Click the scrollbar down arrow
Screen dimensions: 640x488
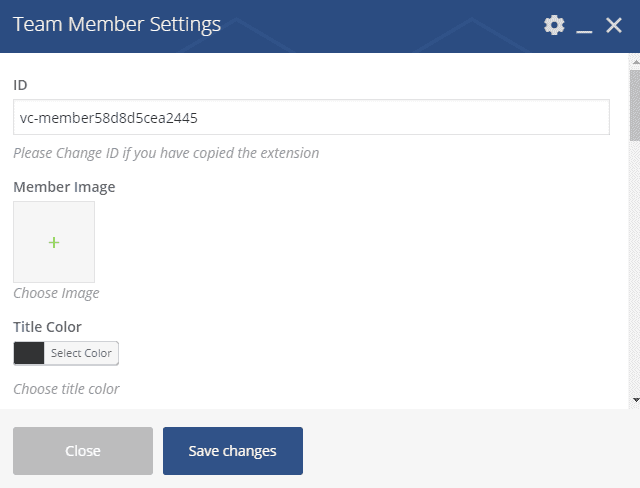(634, 399)
